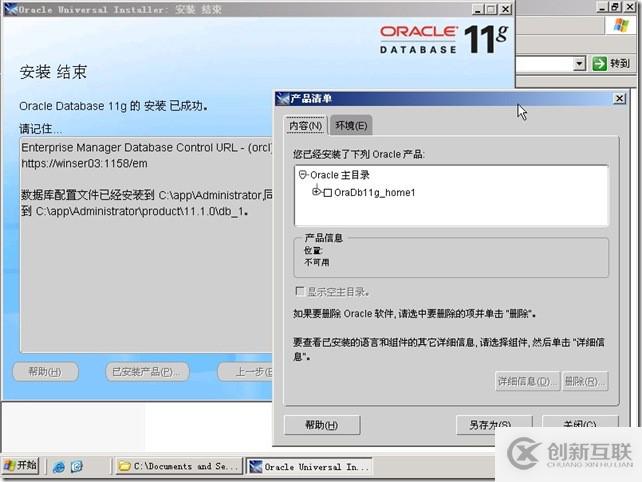Click 帮助(H) in the installer window
Screen dimensions: 642x482
45,372
